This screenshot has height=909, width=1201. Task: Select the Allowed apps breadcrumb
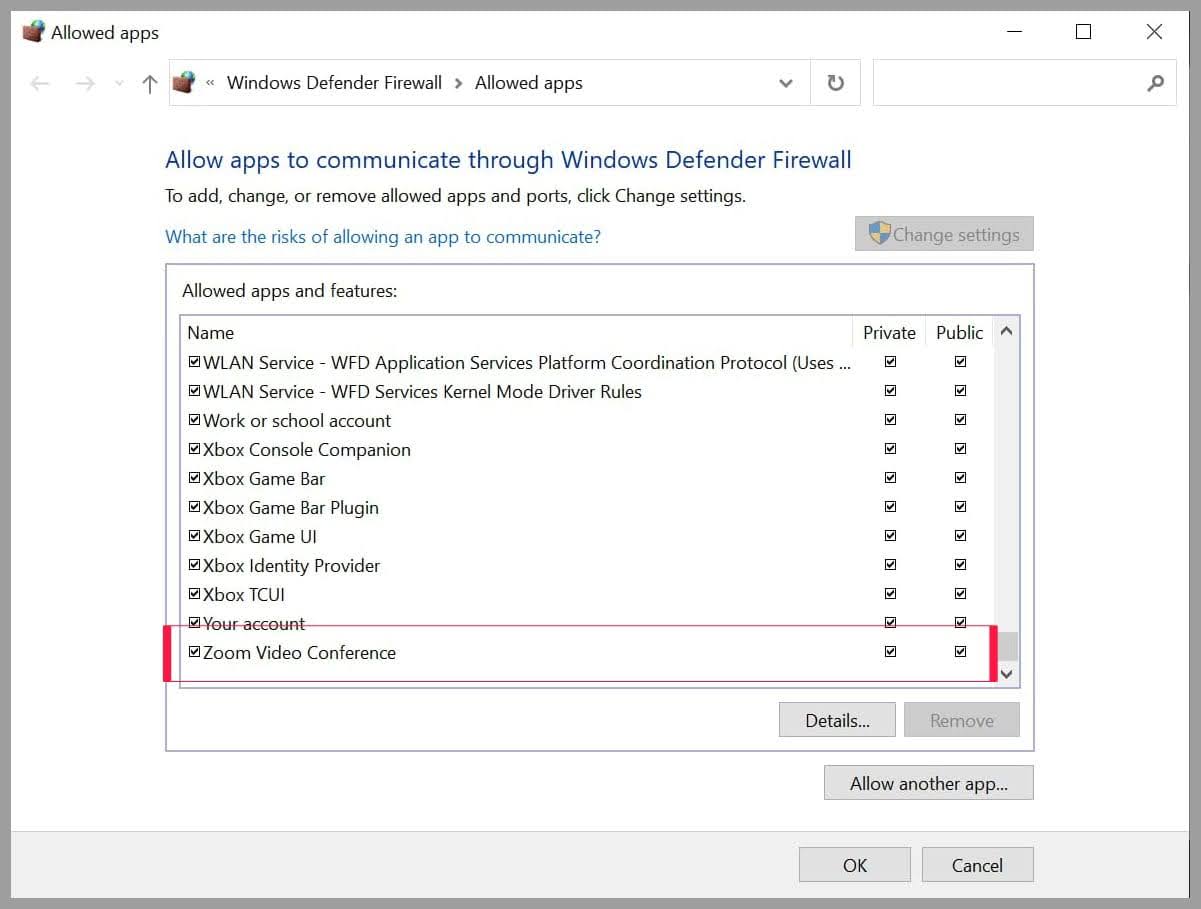coord(529,83)
